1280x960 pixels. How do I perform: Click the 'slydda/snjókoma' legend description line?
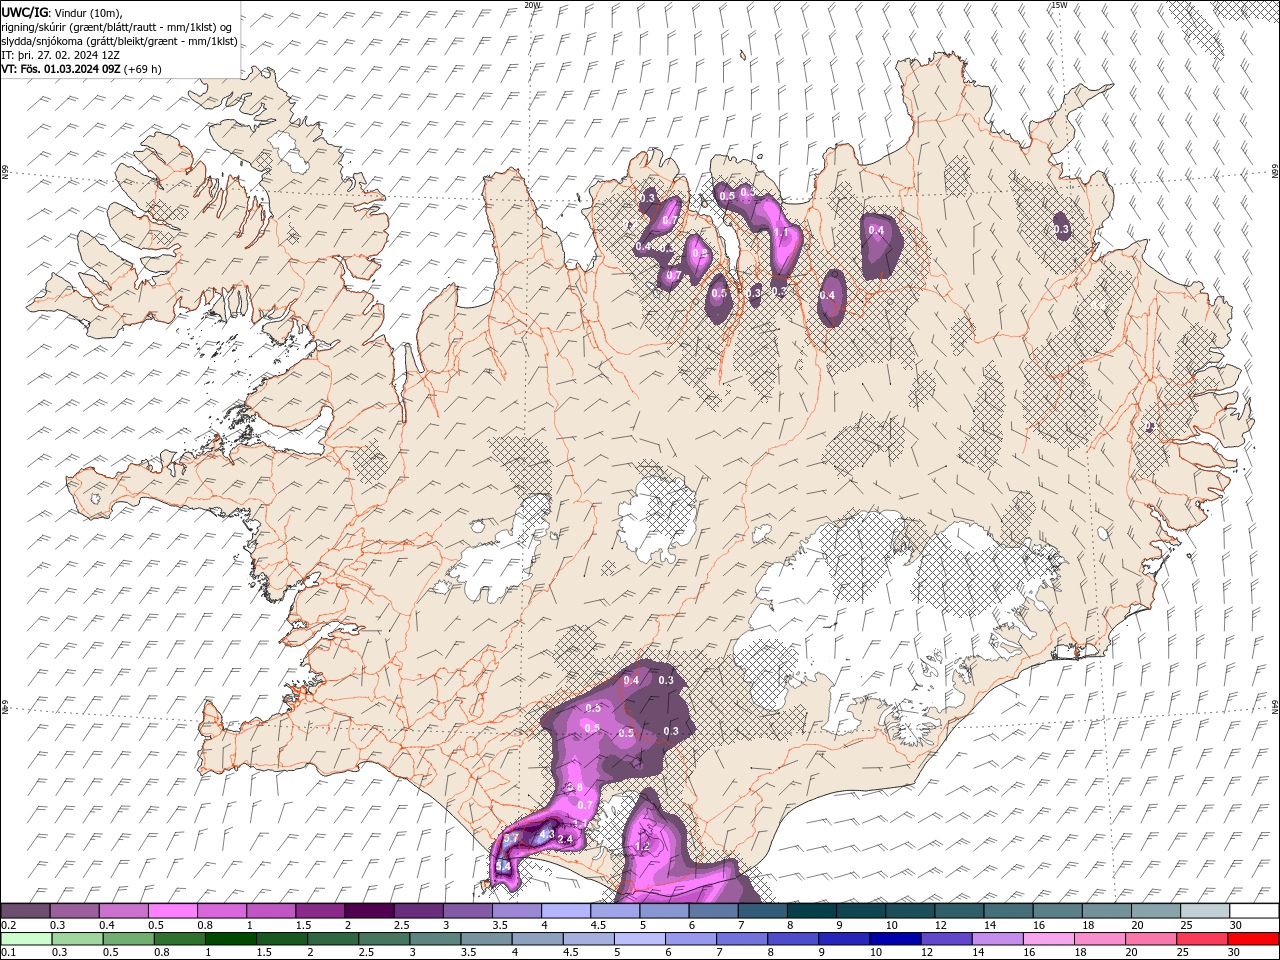click(119, 41)
